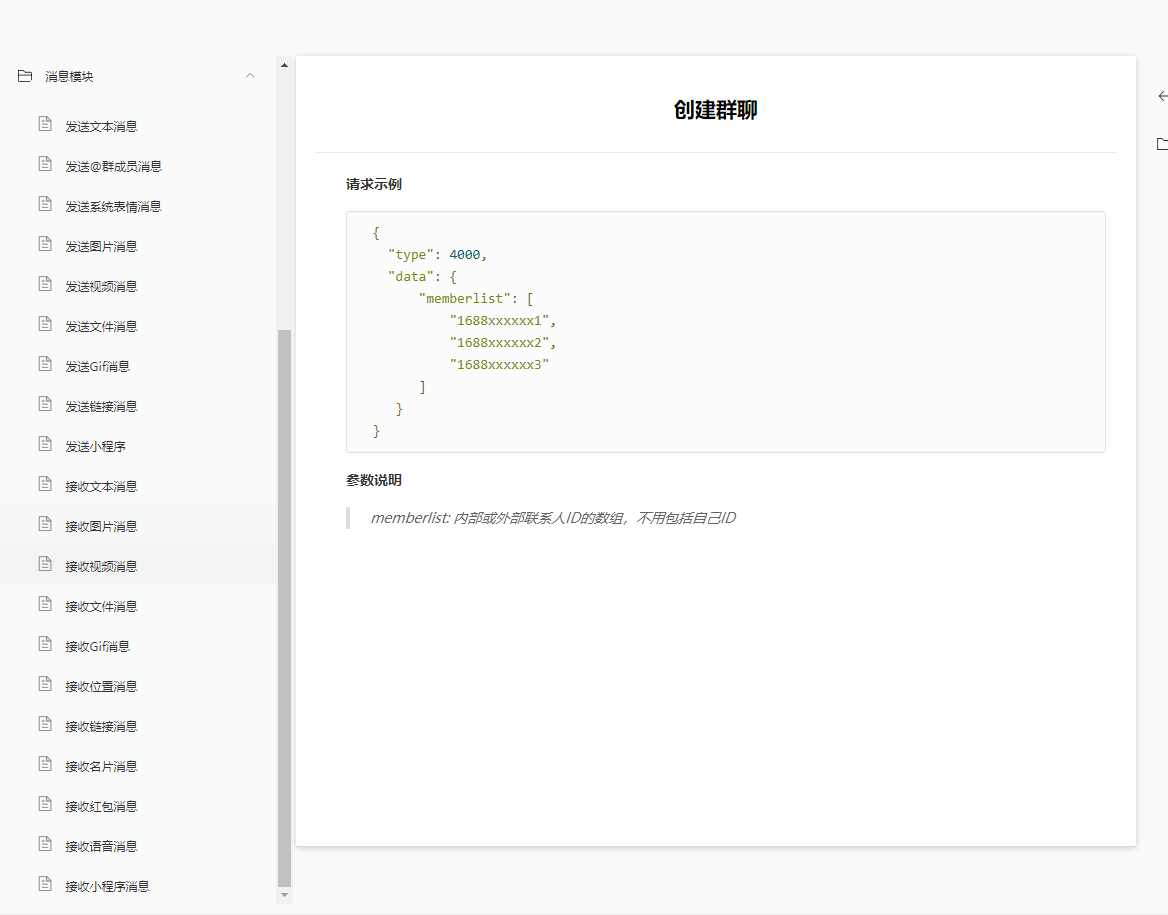Click document icon beside 发送文本消息
Image resolution: width=1168 pixels, height=915 pixels.
[x=45, y=124]
